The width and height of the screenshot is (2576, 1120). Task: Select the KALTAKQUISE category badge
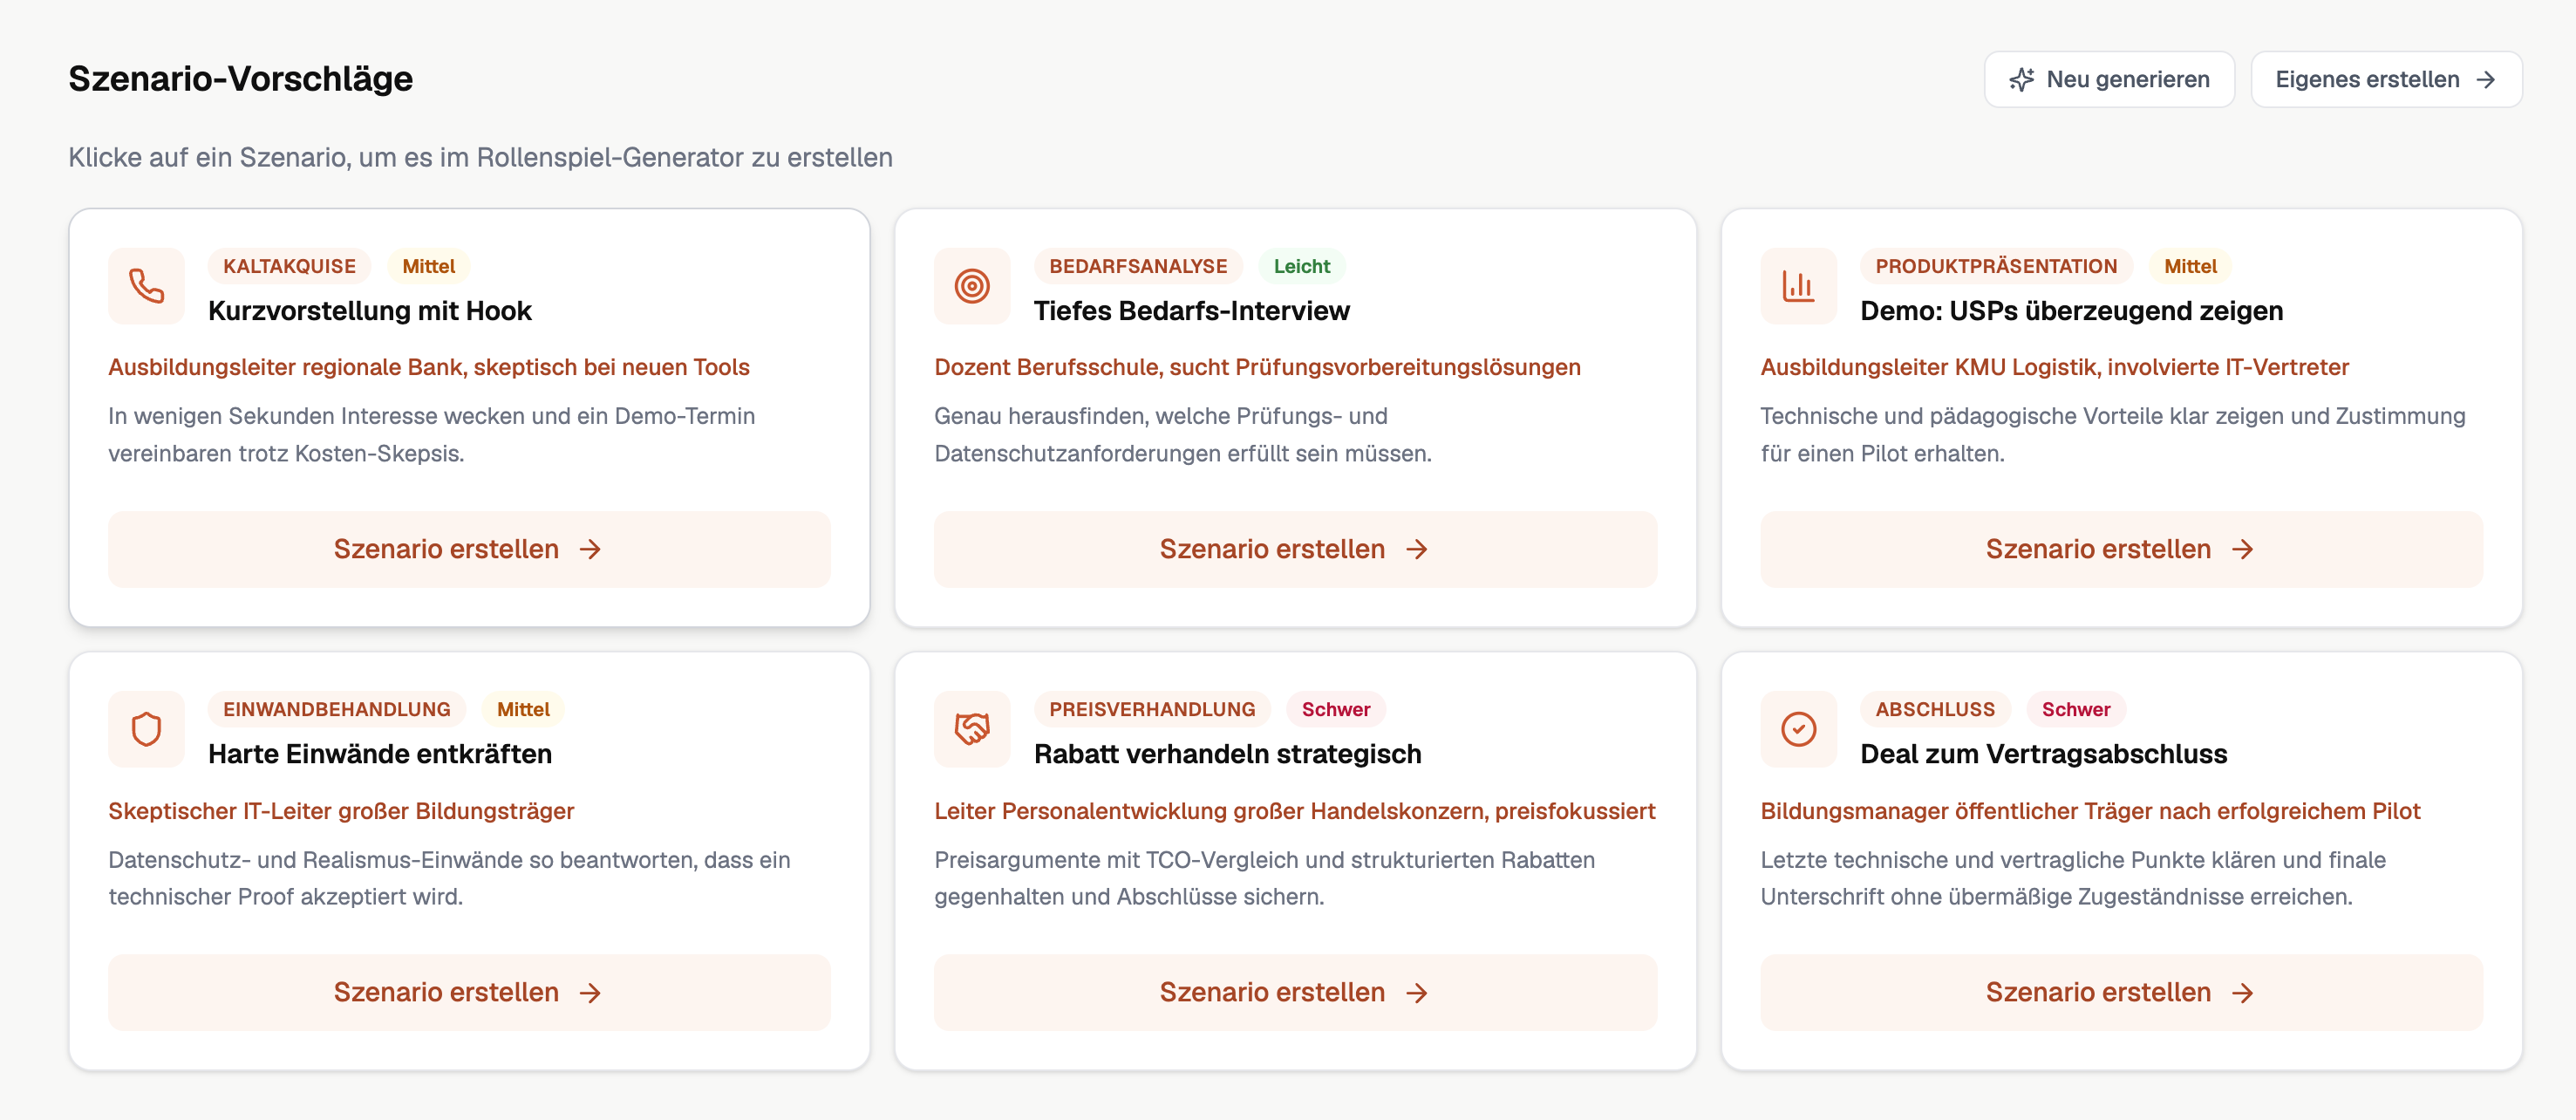(288, 266)
